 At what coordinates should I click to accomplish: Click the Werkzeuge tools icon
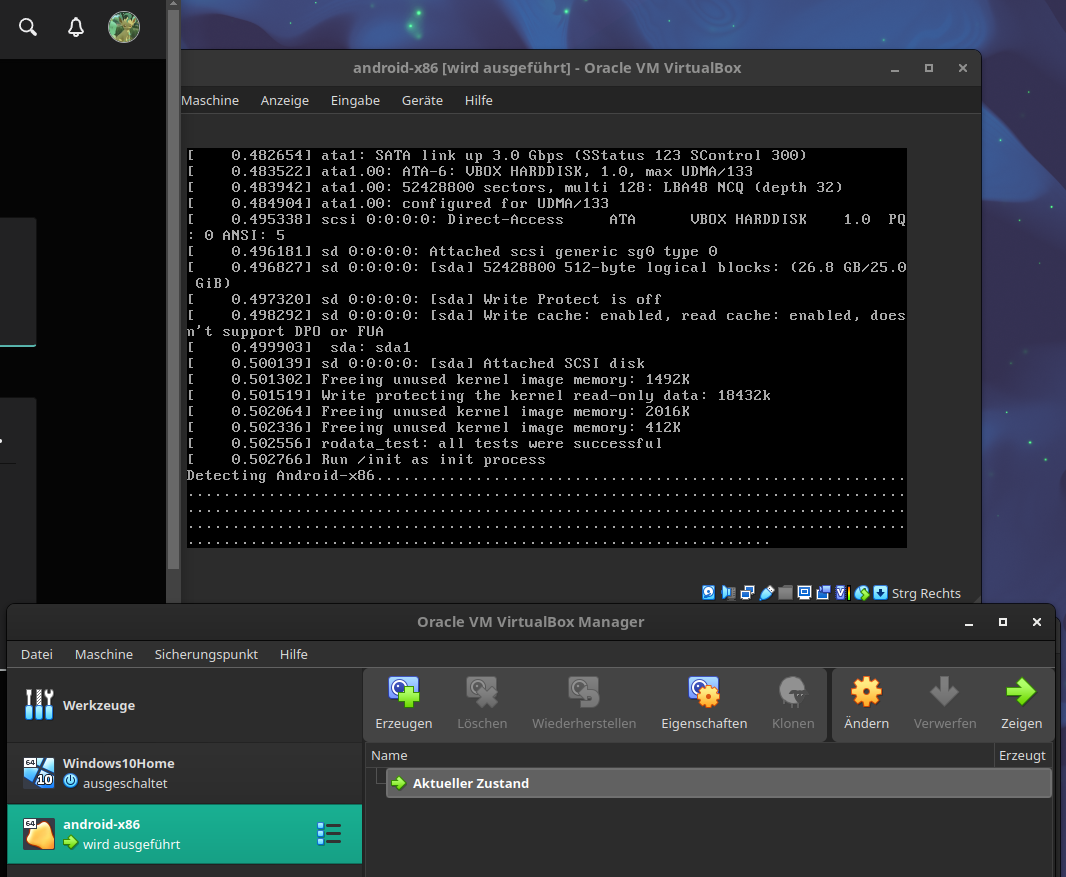pyautogui.click(x=39, y=705)
